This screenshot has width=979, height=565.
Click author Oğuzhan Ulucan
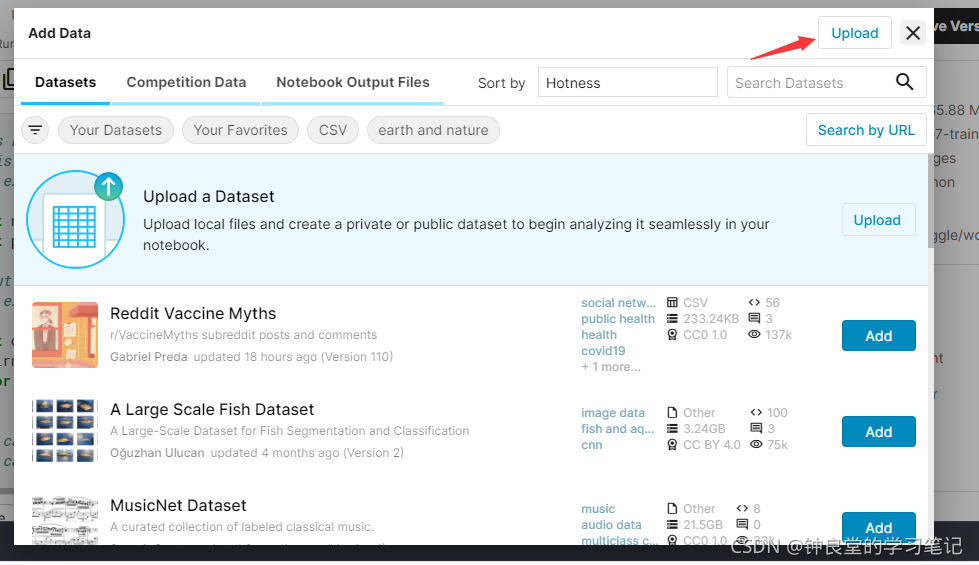point(157,453)
